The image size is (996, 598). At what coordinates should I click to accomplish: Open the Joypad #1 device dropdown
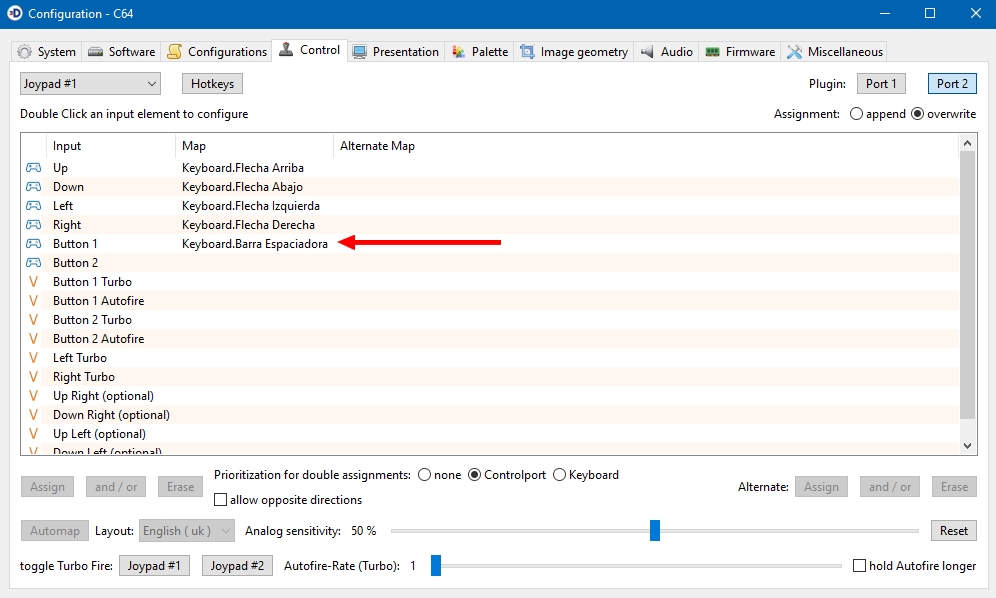tap(90, 84)
